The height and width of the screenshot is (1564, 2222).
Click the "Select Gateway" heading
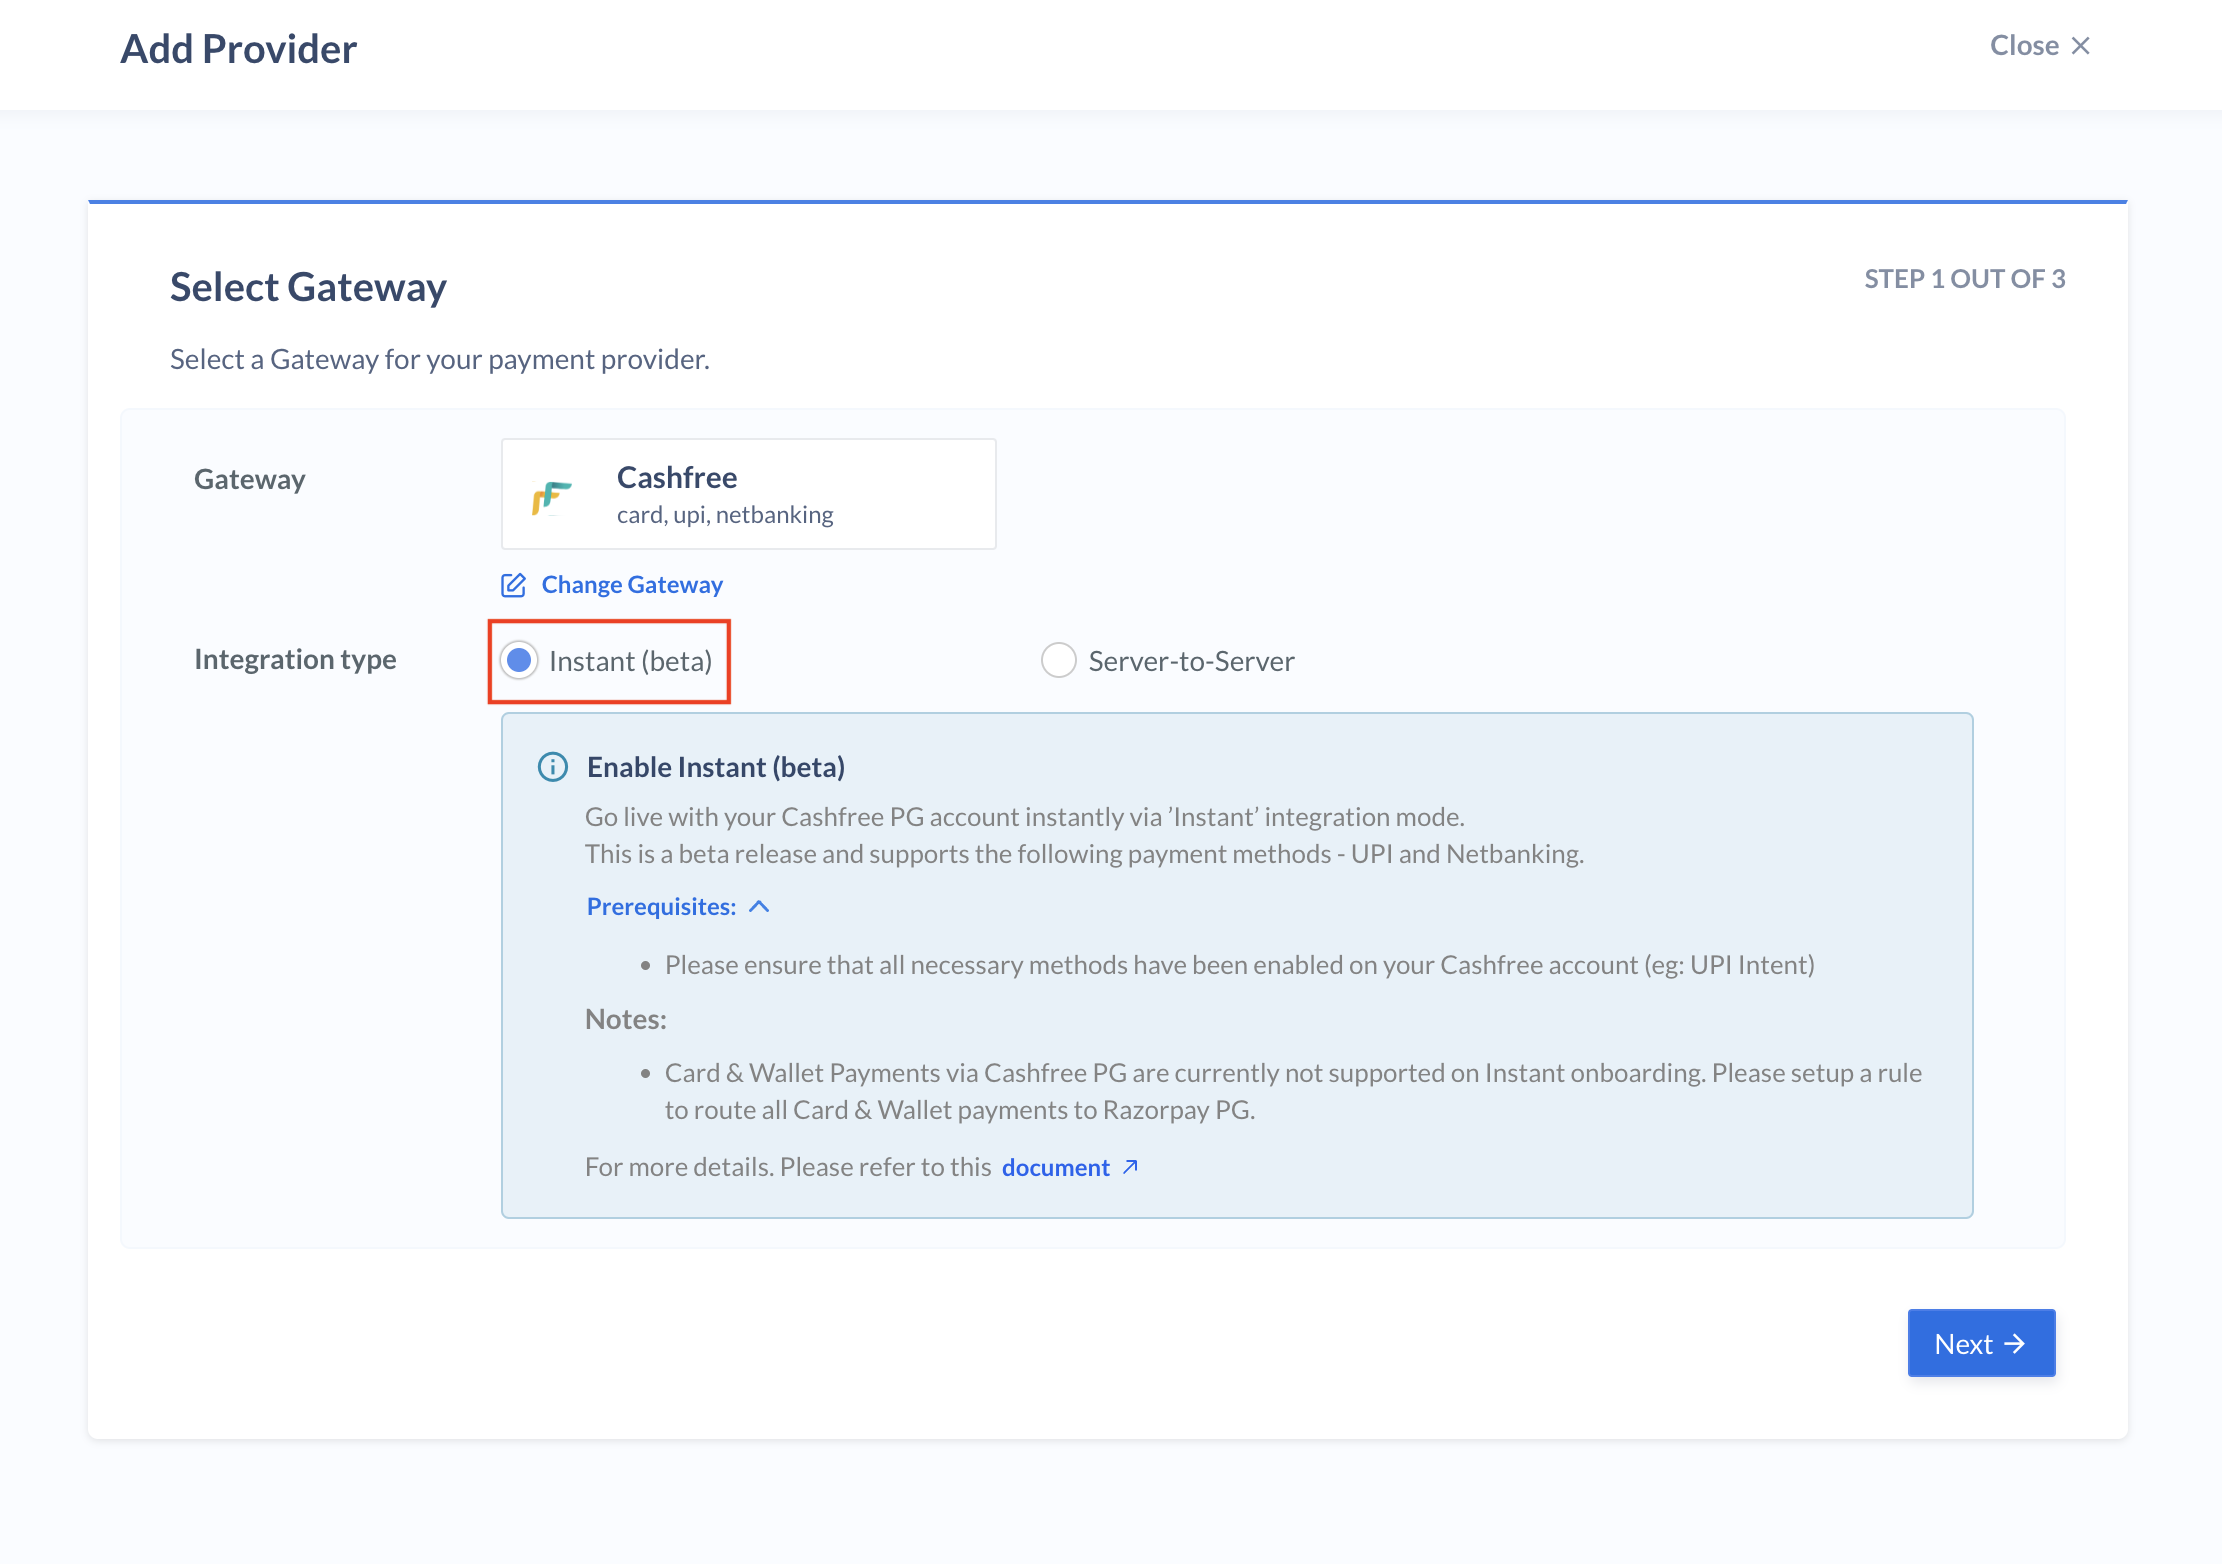coord(308,288)
